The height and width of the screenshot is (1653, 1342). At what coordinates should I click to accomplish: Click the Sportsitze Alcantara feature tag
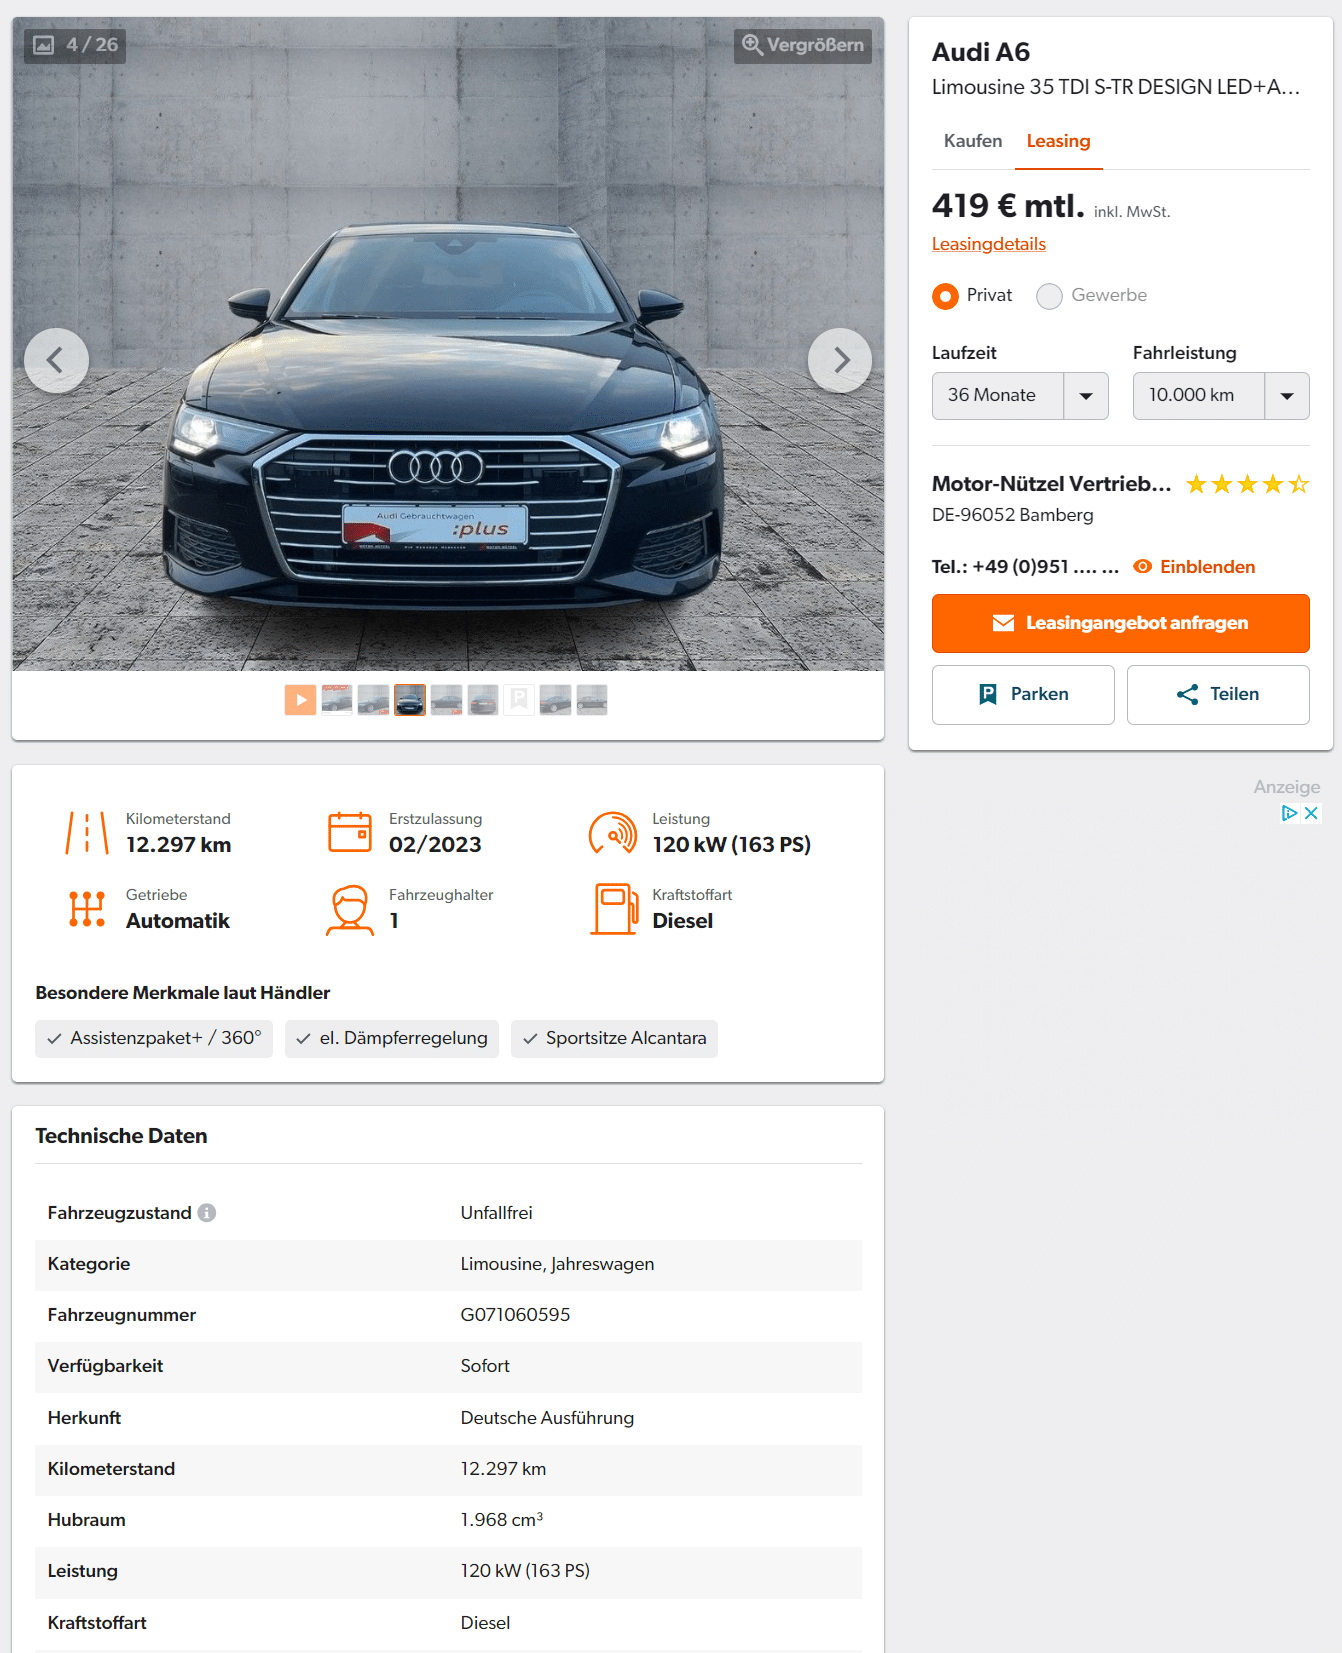click(614, 1039)
